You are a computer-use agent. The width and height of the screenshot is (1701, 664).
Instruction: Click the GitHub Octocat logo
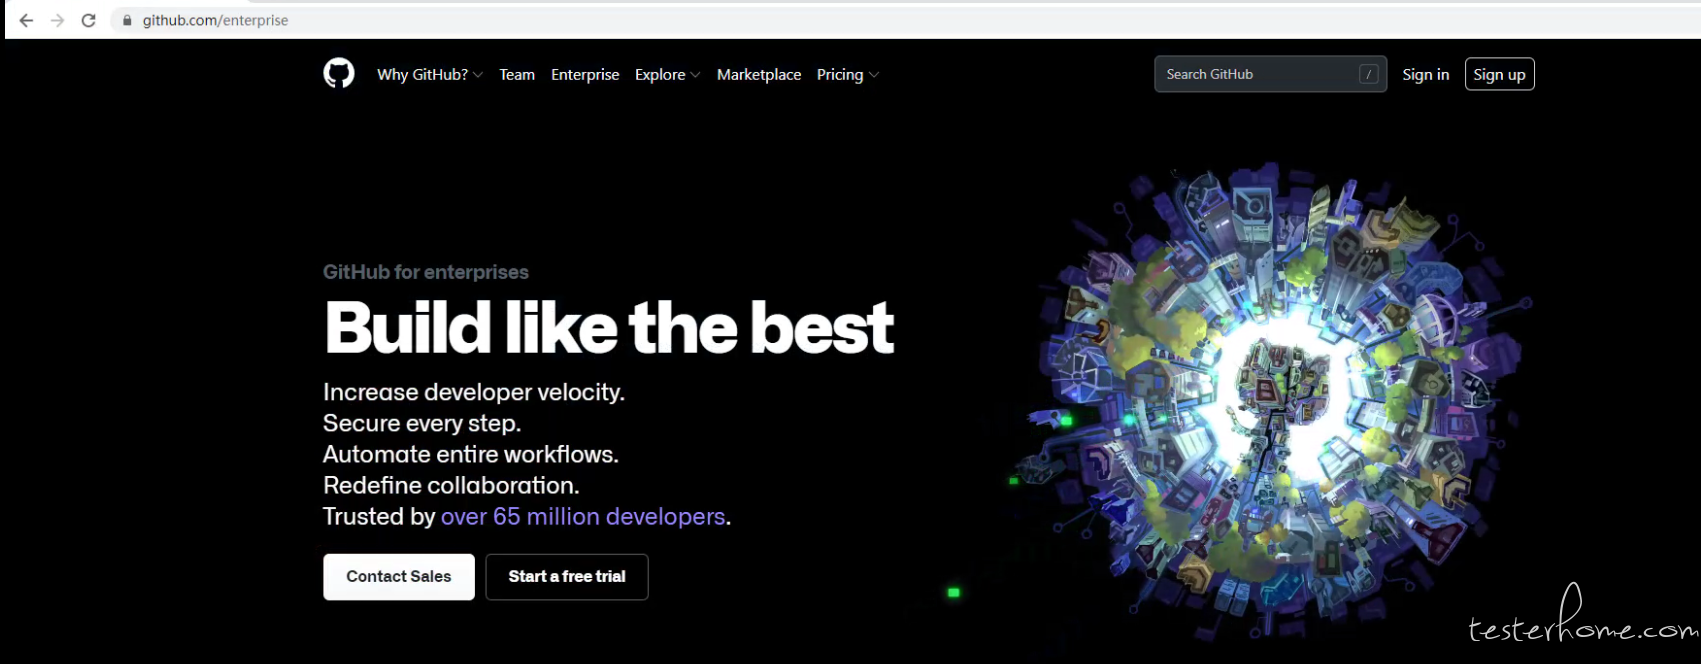point(339,73)
